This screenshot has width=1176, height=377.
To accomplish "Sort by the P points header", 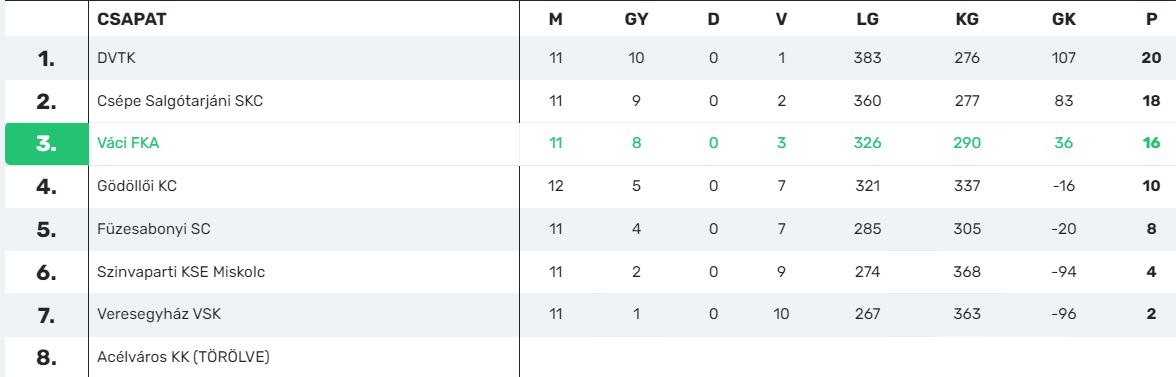I will pyautogui.click(x=1151, y=19).
